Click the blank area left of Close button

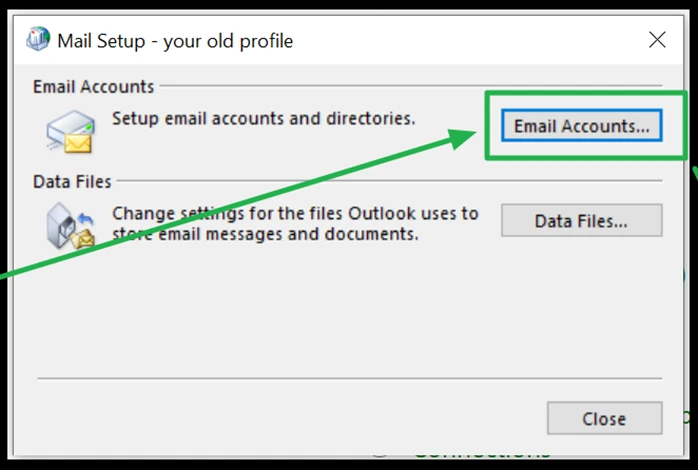[300, 418]
